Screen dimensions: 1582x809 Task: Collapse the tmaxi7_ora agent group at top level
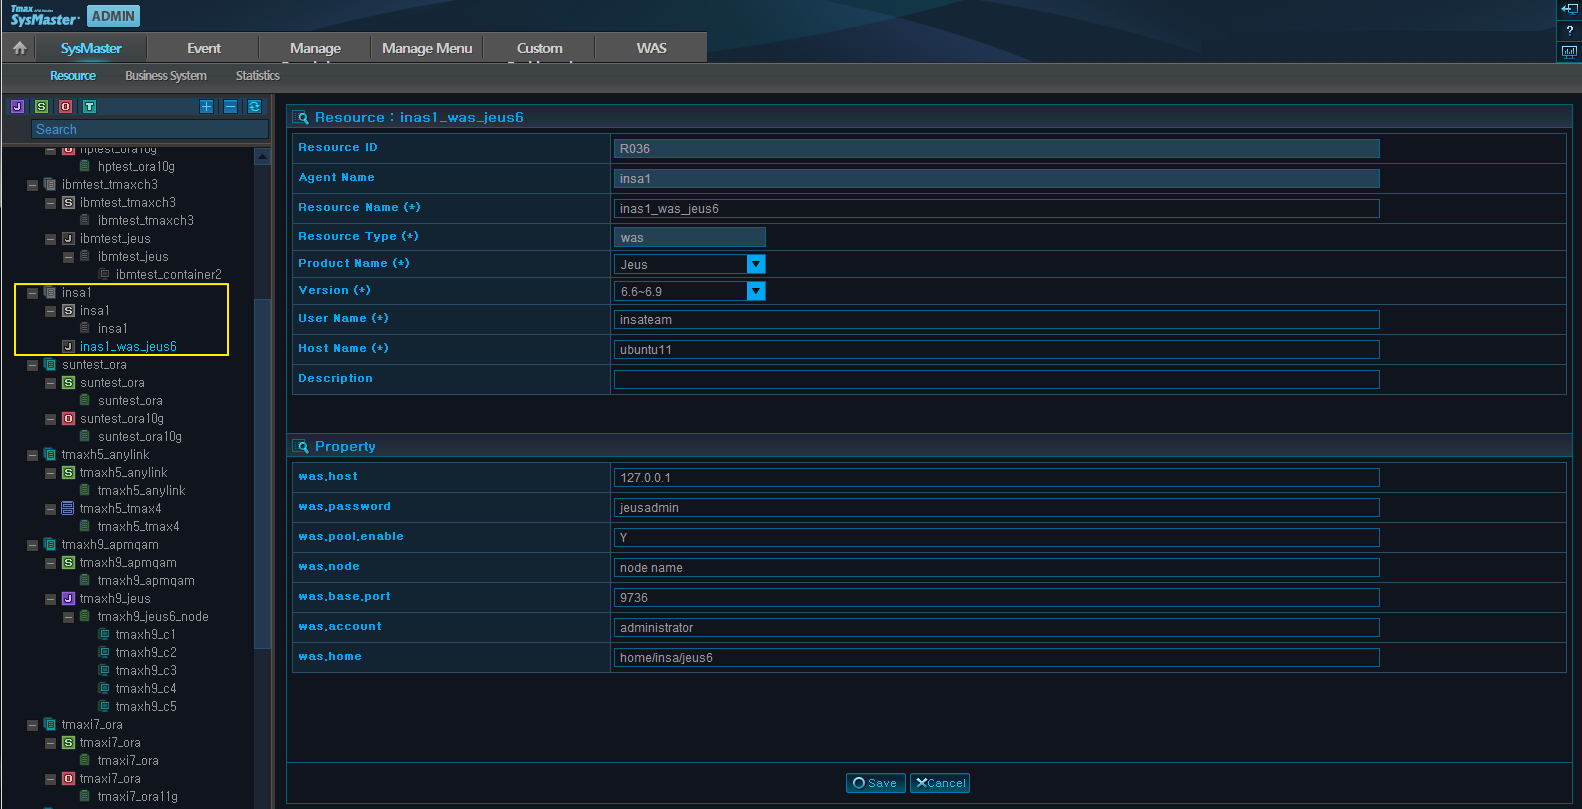click(x=32, y=725)
